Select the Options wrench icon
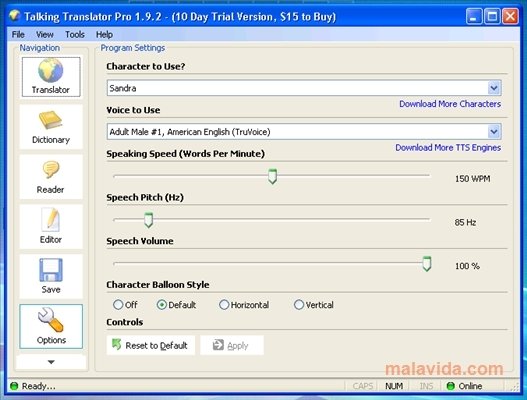Viewport: 527px width, 400px height. click(x=51, y=320)
